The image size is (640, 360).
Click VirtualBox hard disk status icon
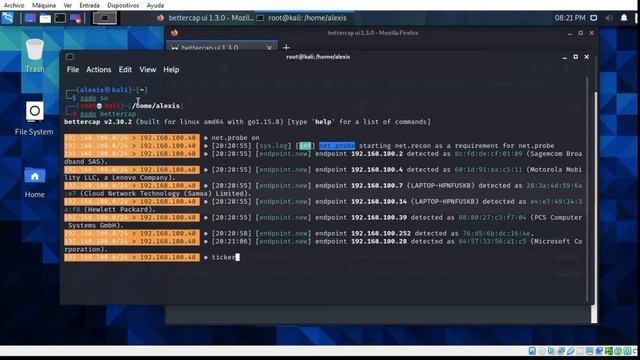[532, 351]
